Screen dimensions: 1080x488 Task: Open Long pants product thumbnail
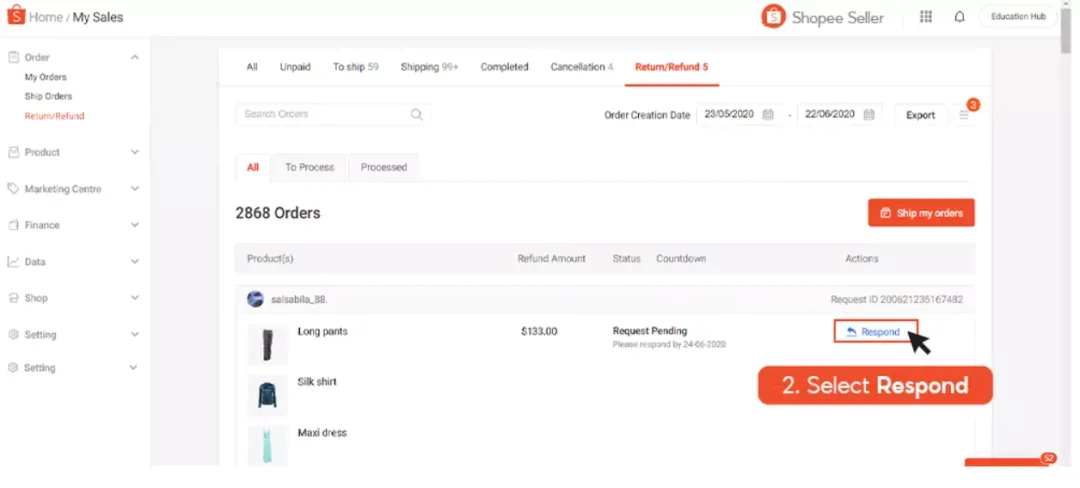point(267,343)
